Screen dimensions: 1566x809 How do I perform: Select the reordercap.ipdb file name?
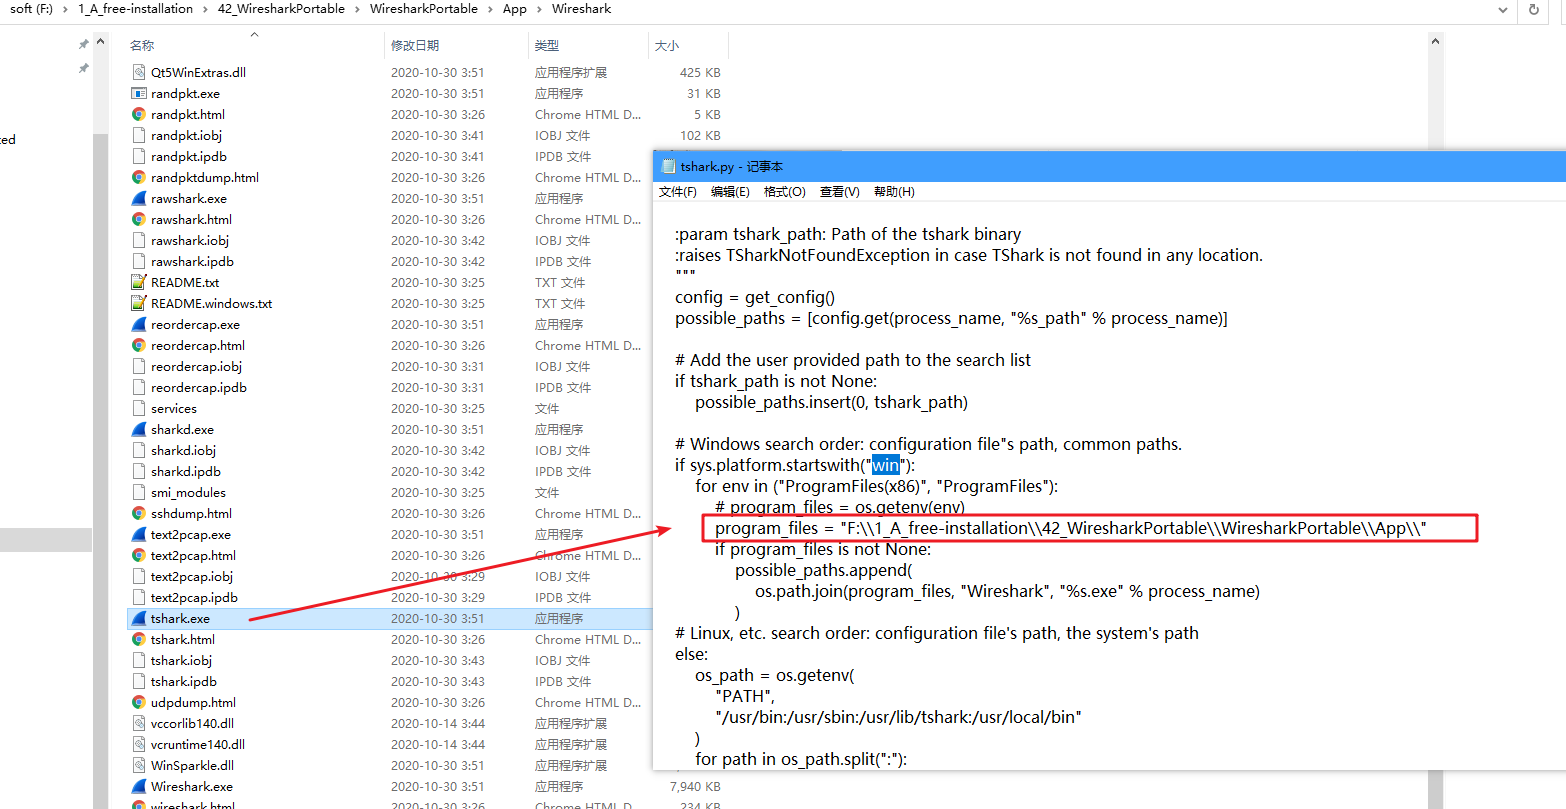tap(199, 387)
